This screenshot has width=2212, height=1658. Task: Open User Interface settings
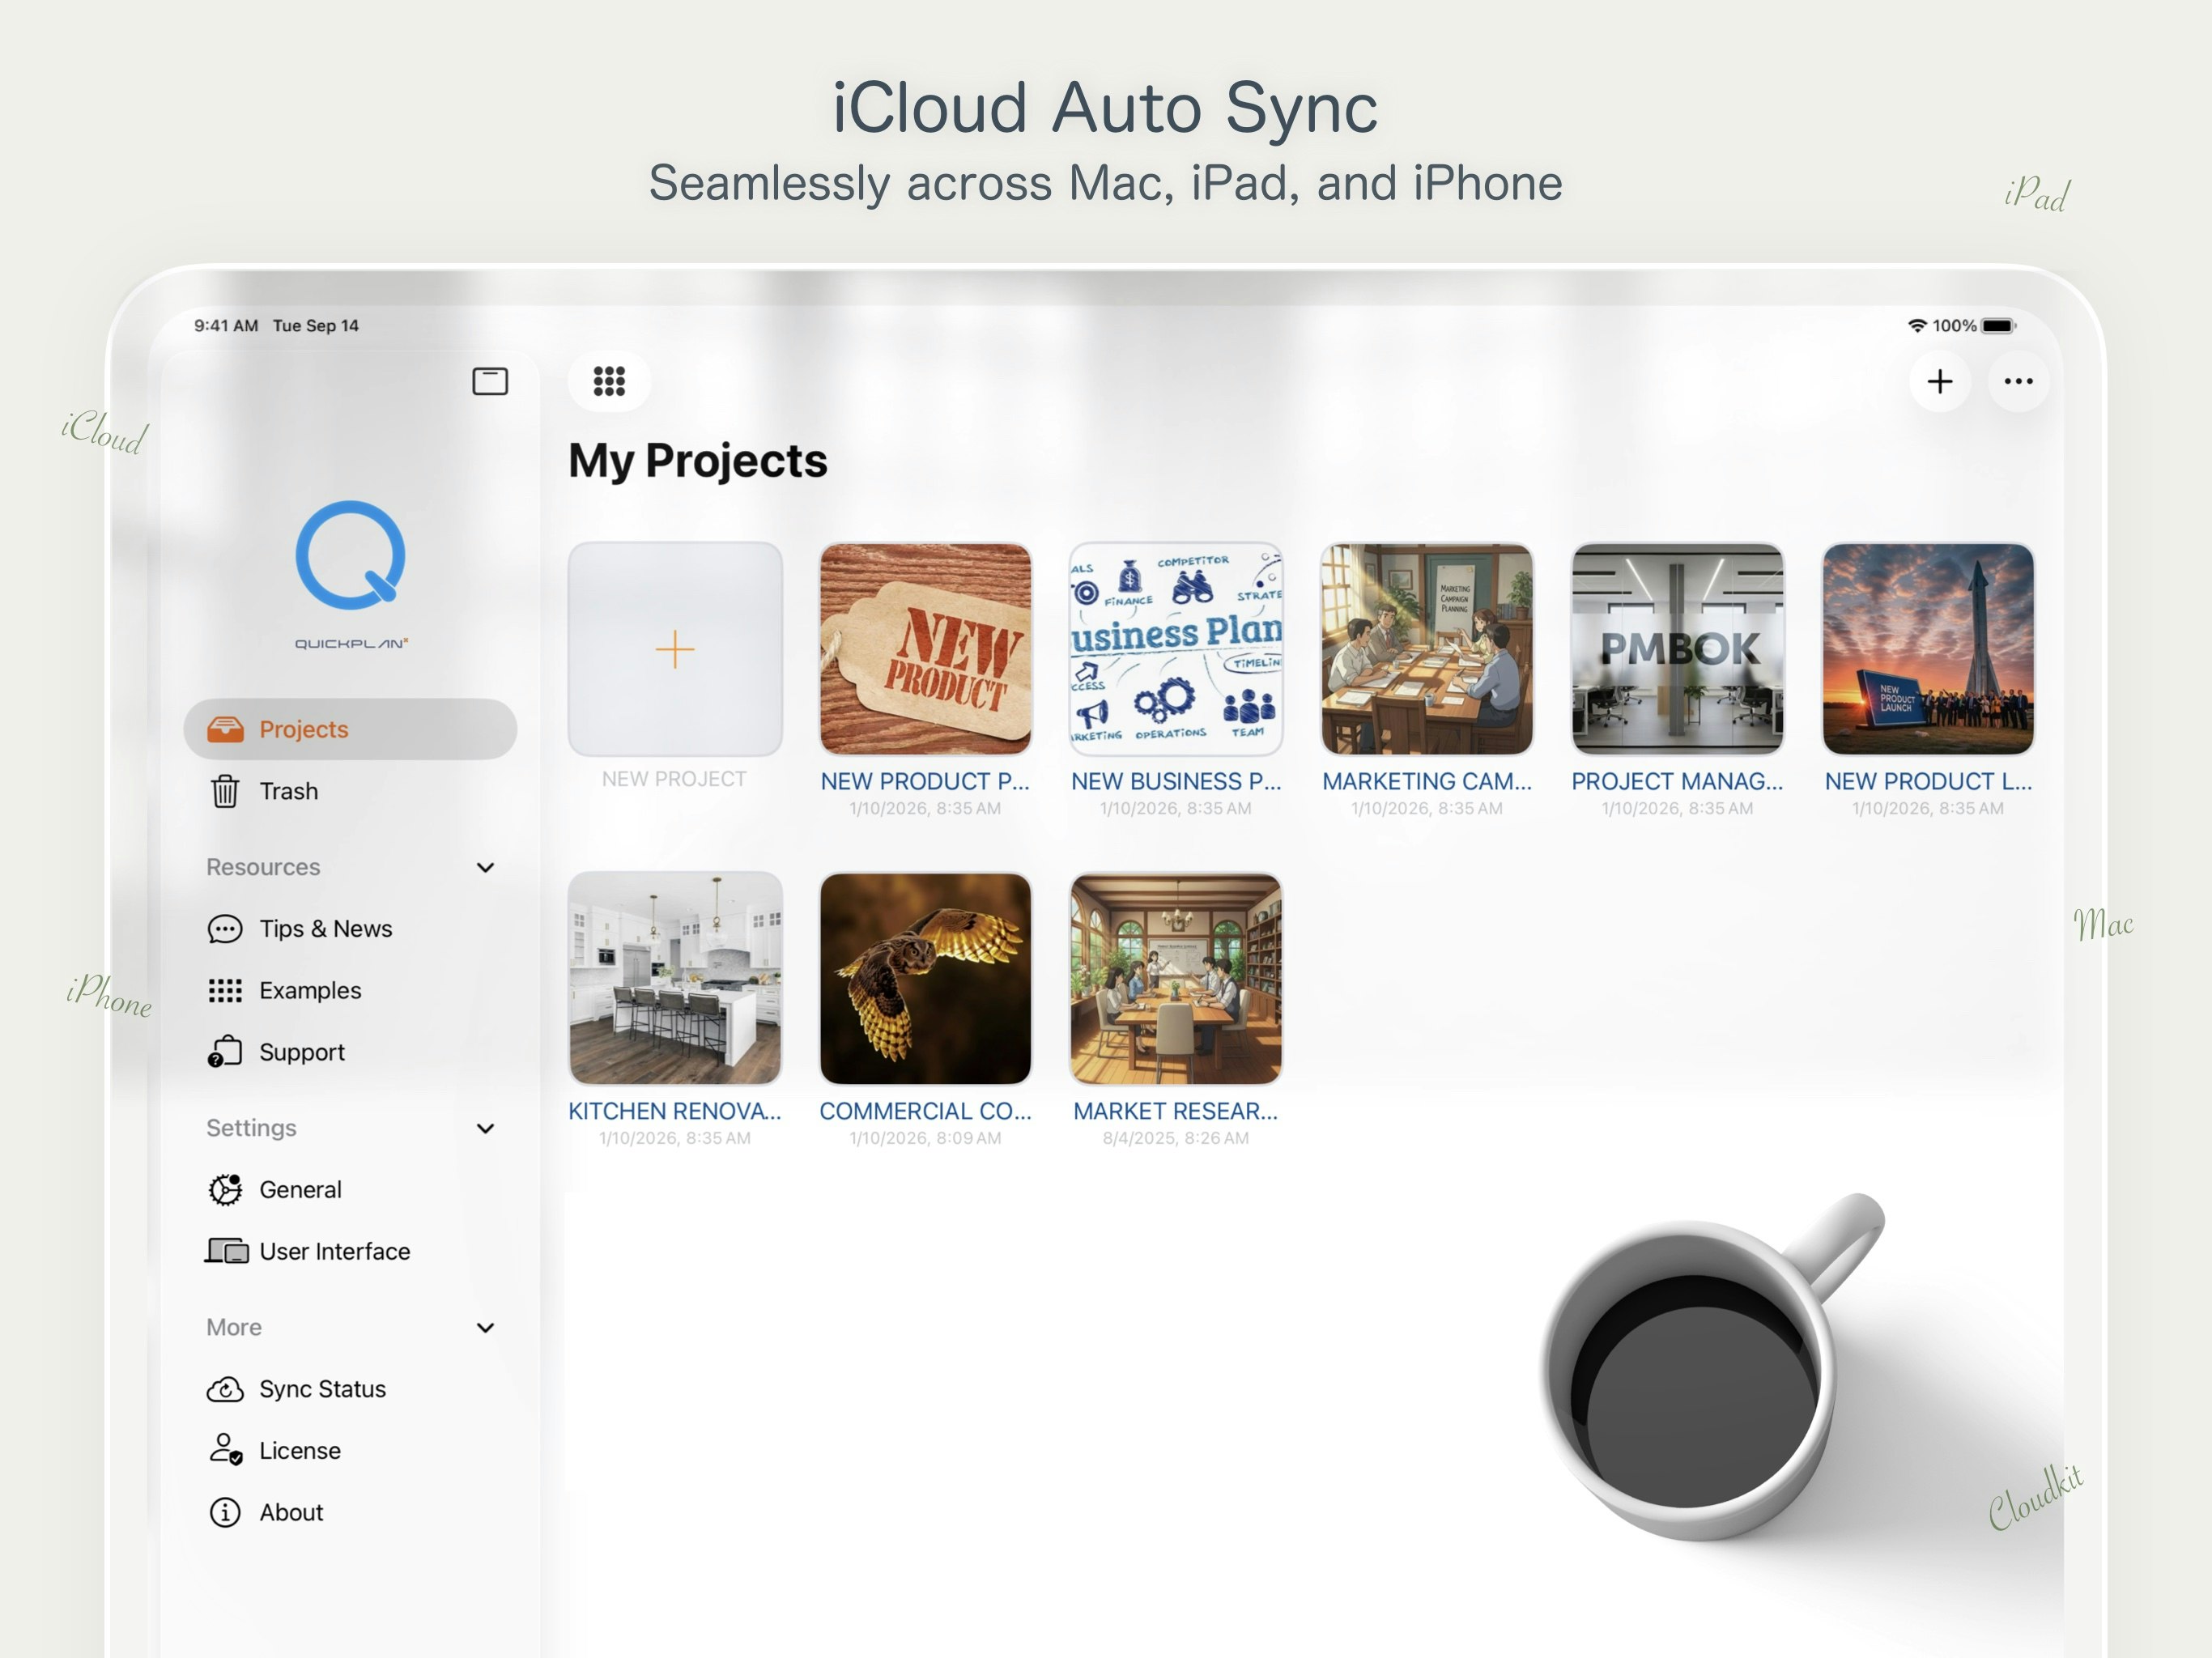[x=334, y=1251]
